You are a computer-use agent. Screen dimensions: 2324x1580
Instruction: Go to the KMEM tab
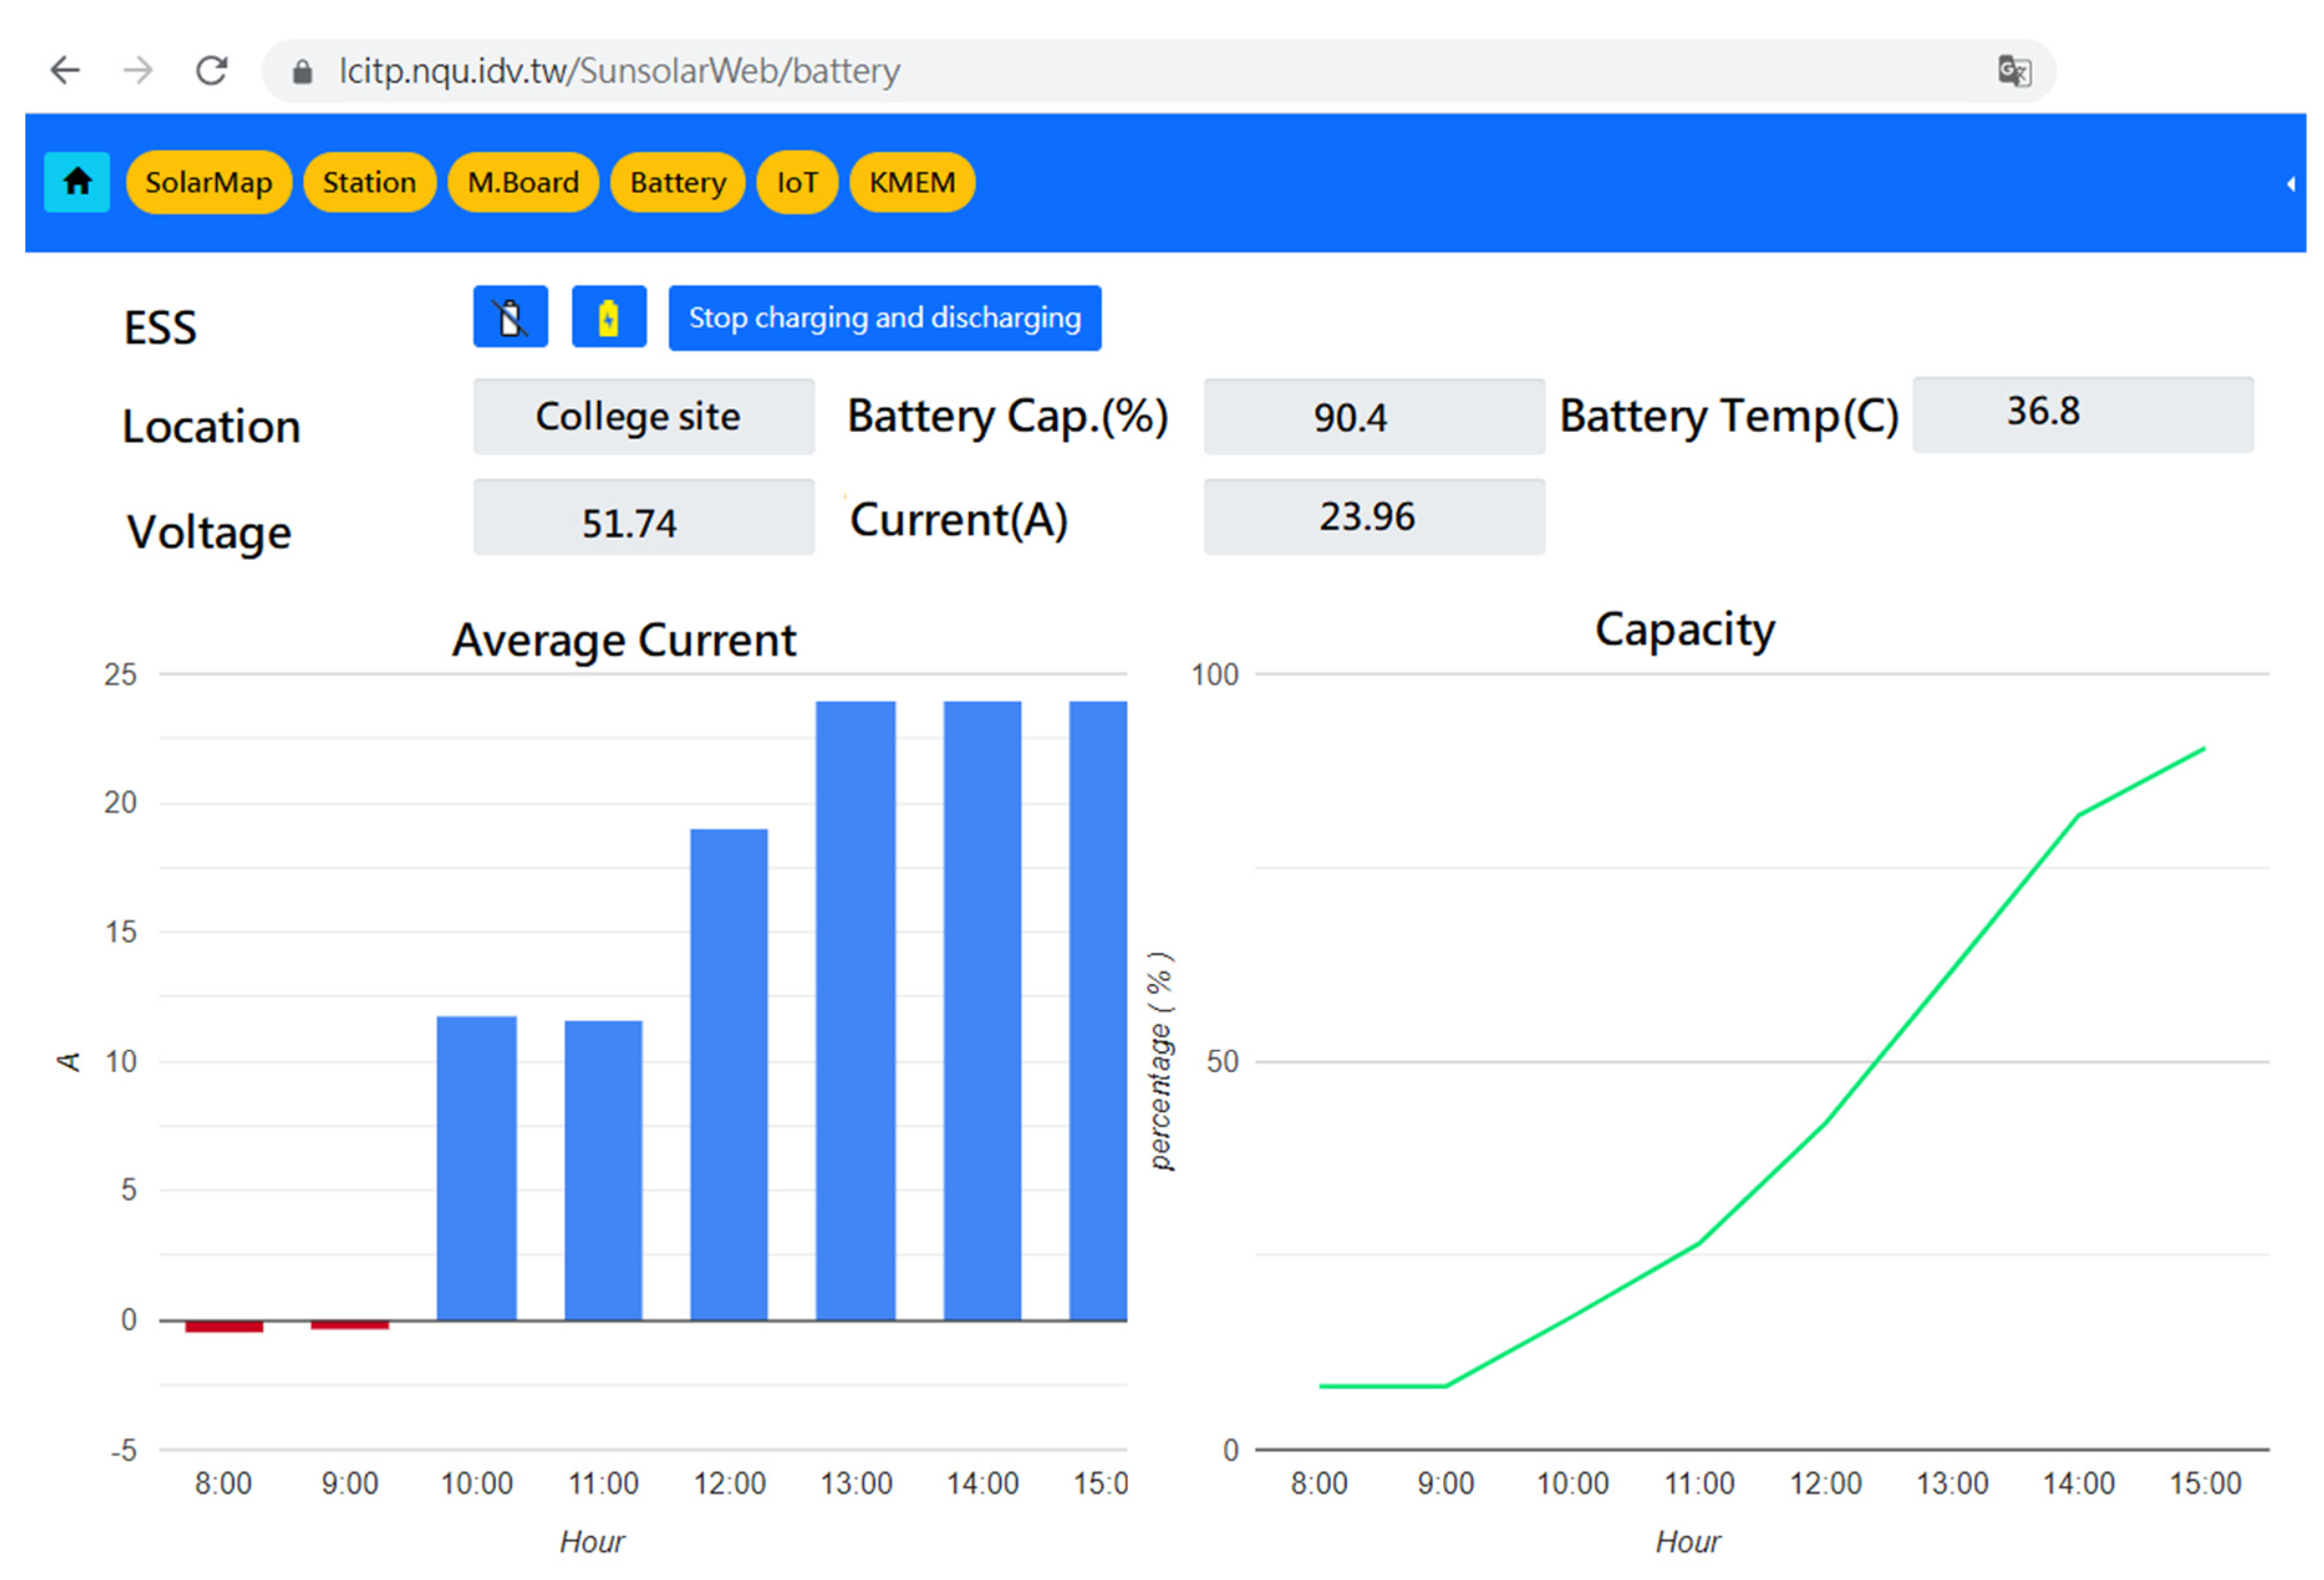(x=911, y=183)
